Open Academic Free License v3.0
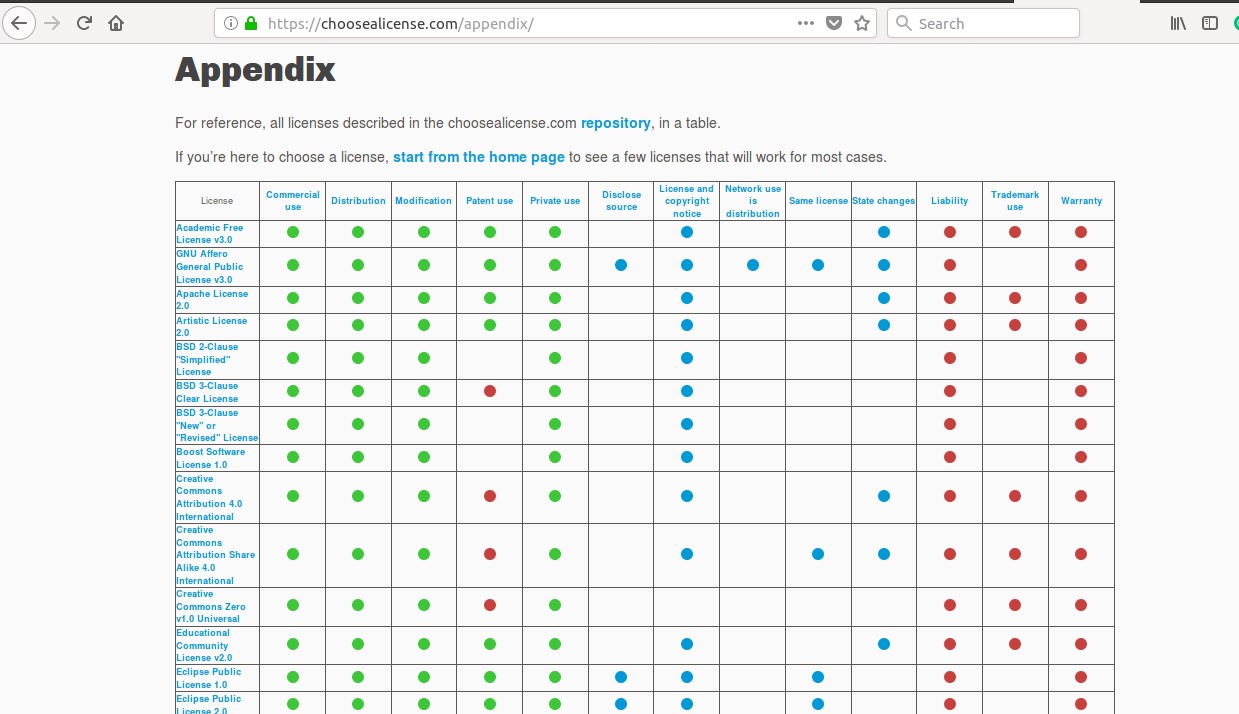The image size is (1239, 714). point(210,234)
